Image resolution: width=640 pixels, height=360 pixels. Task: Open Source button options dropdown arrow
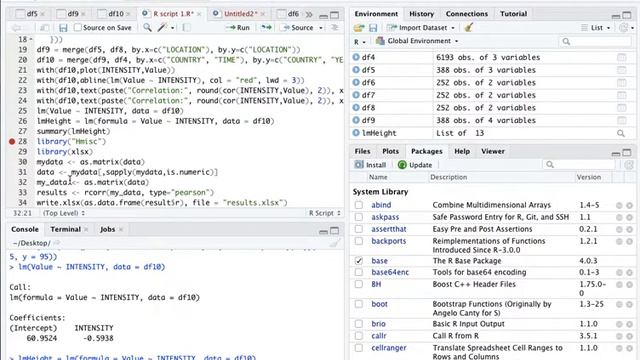321,28
